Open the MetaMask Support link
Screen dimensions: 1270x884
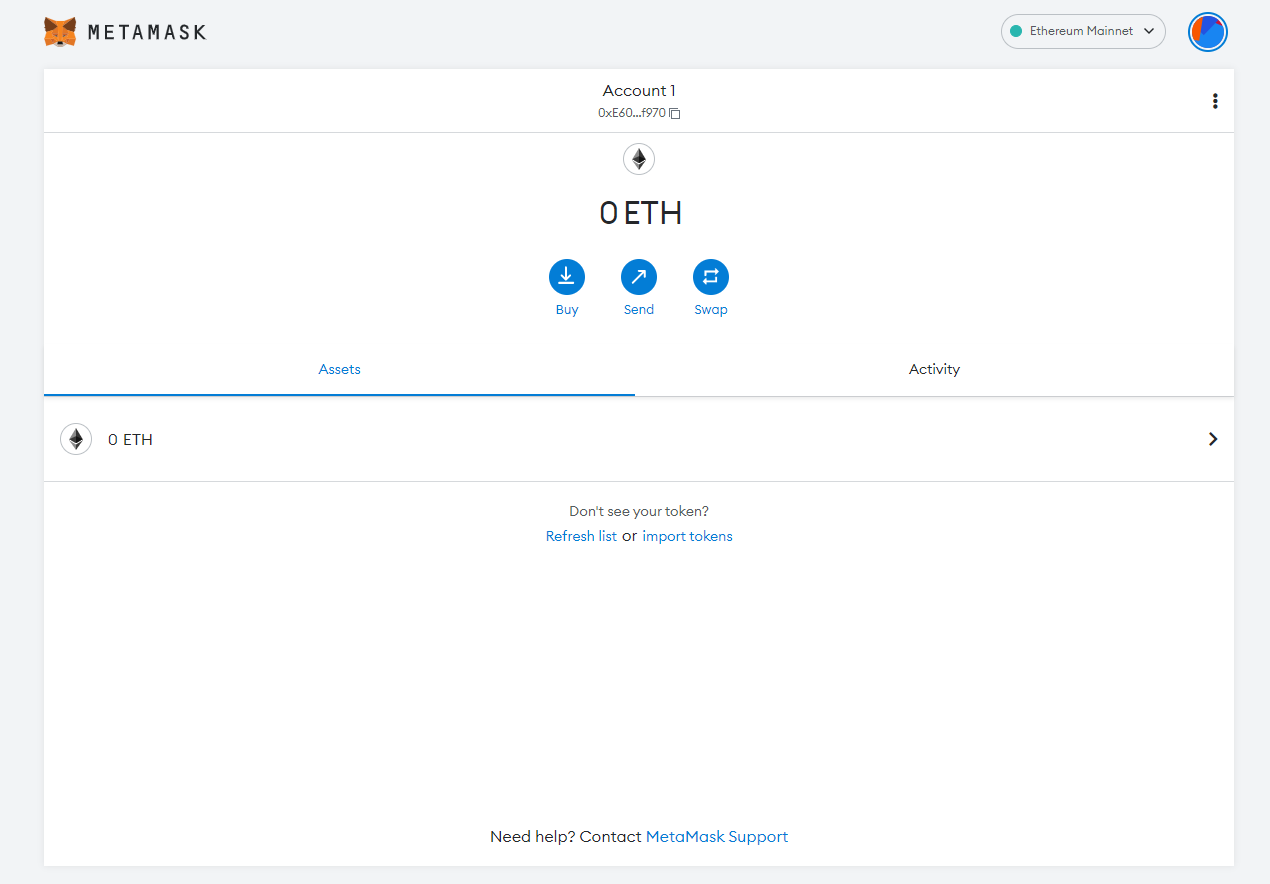click(716, 836)
